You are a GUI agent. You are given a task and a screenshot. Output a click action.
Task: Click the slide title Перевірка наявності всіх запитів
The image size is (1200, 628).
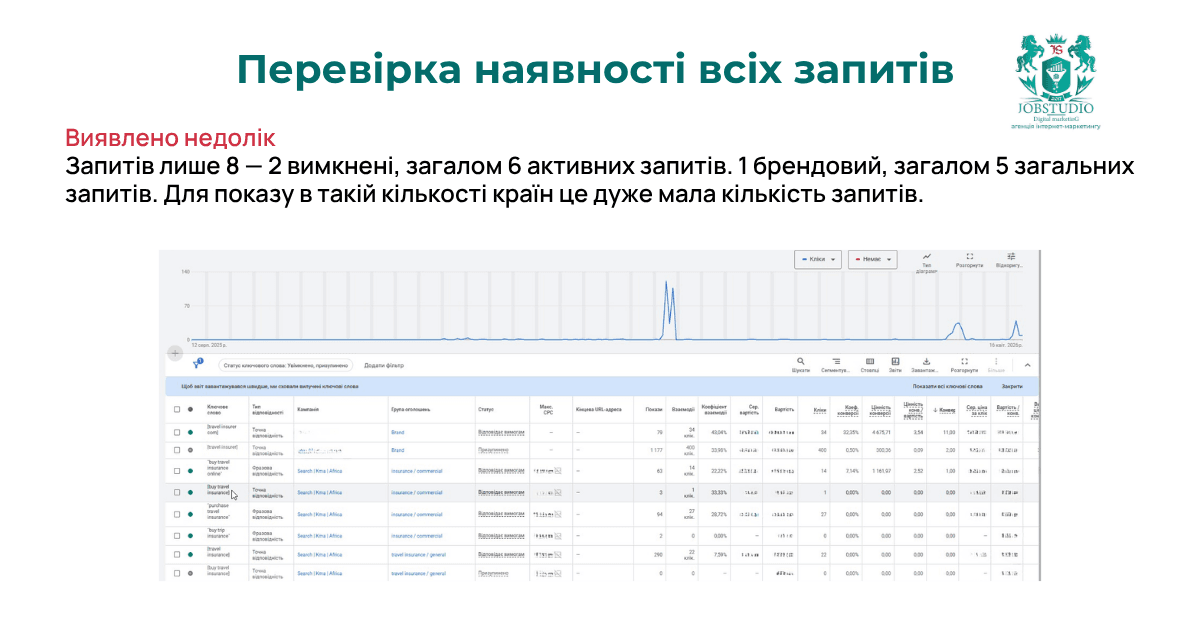[x=595, y=70]
